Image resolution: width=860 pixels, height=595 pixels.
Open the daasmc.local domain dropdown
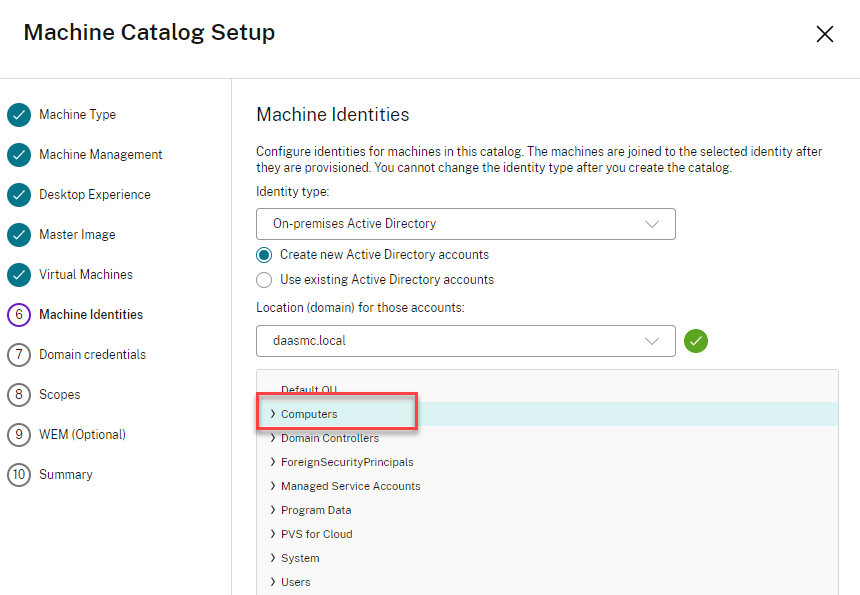click(465, 341)
